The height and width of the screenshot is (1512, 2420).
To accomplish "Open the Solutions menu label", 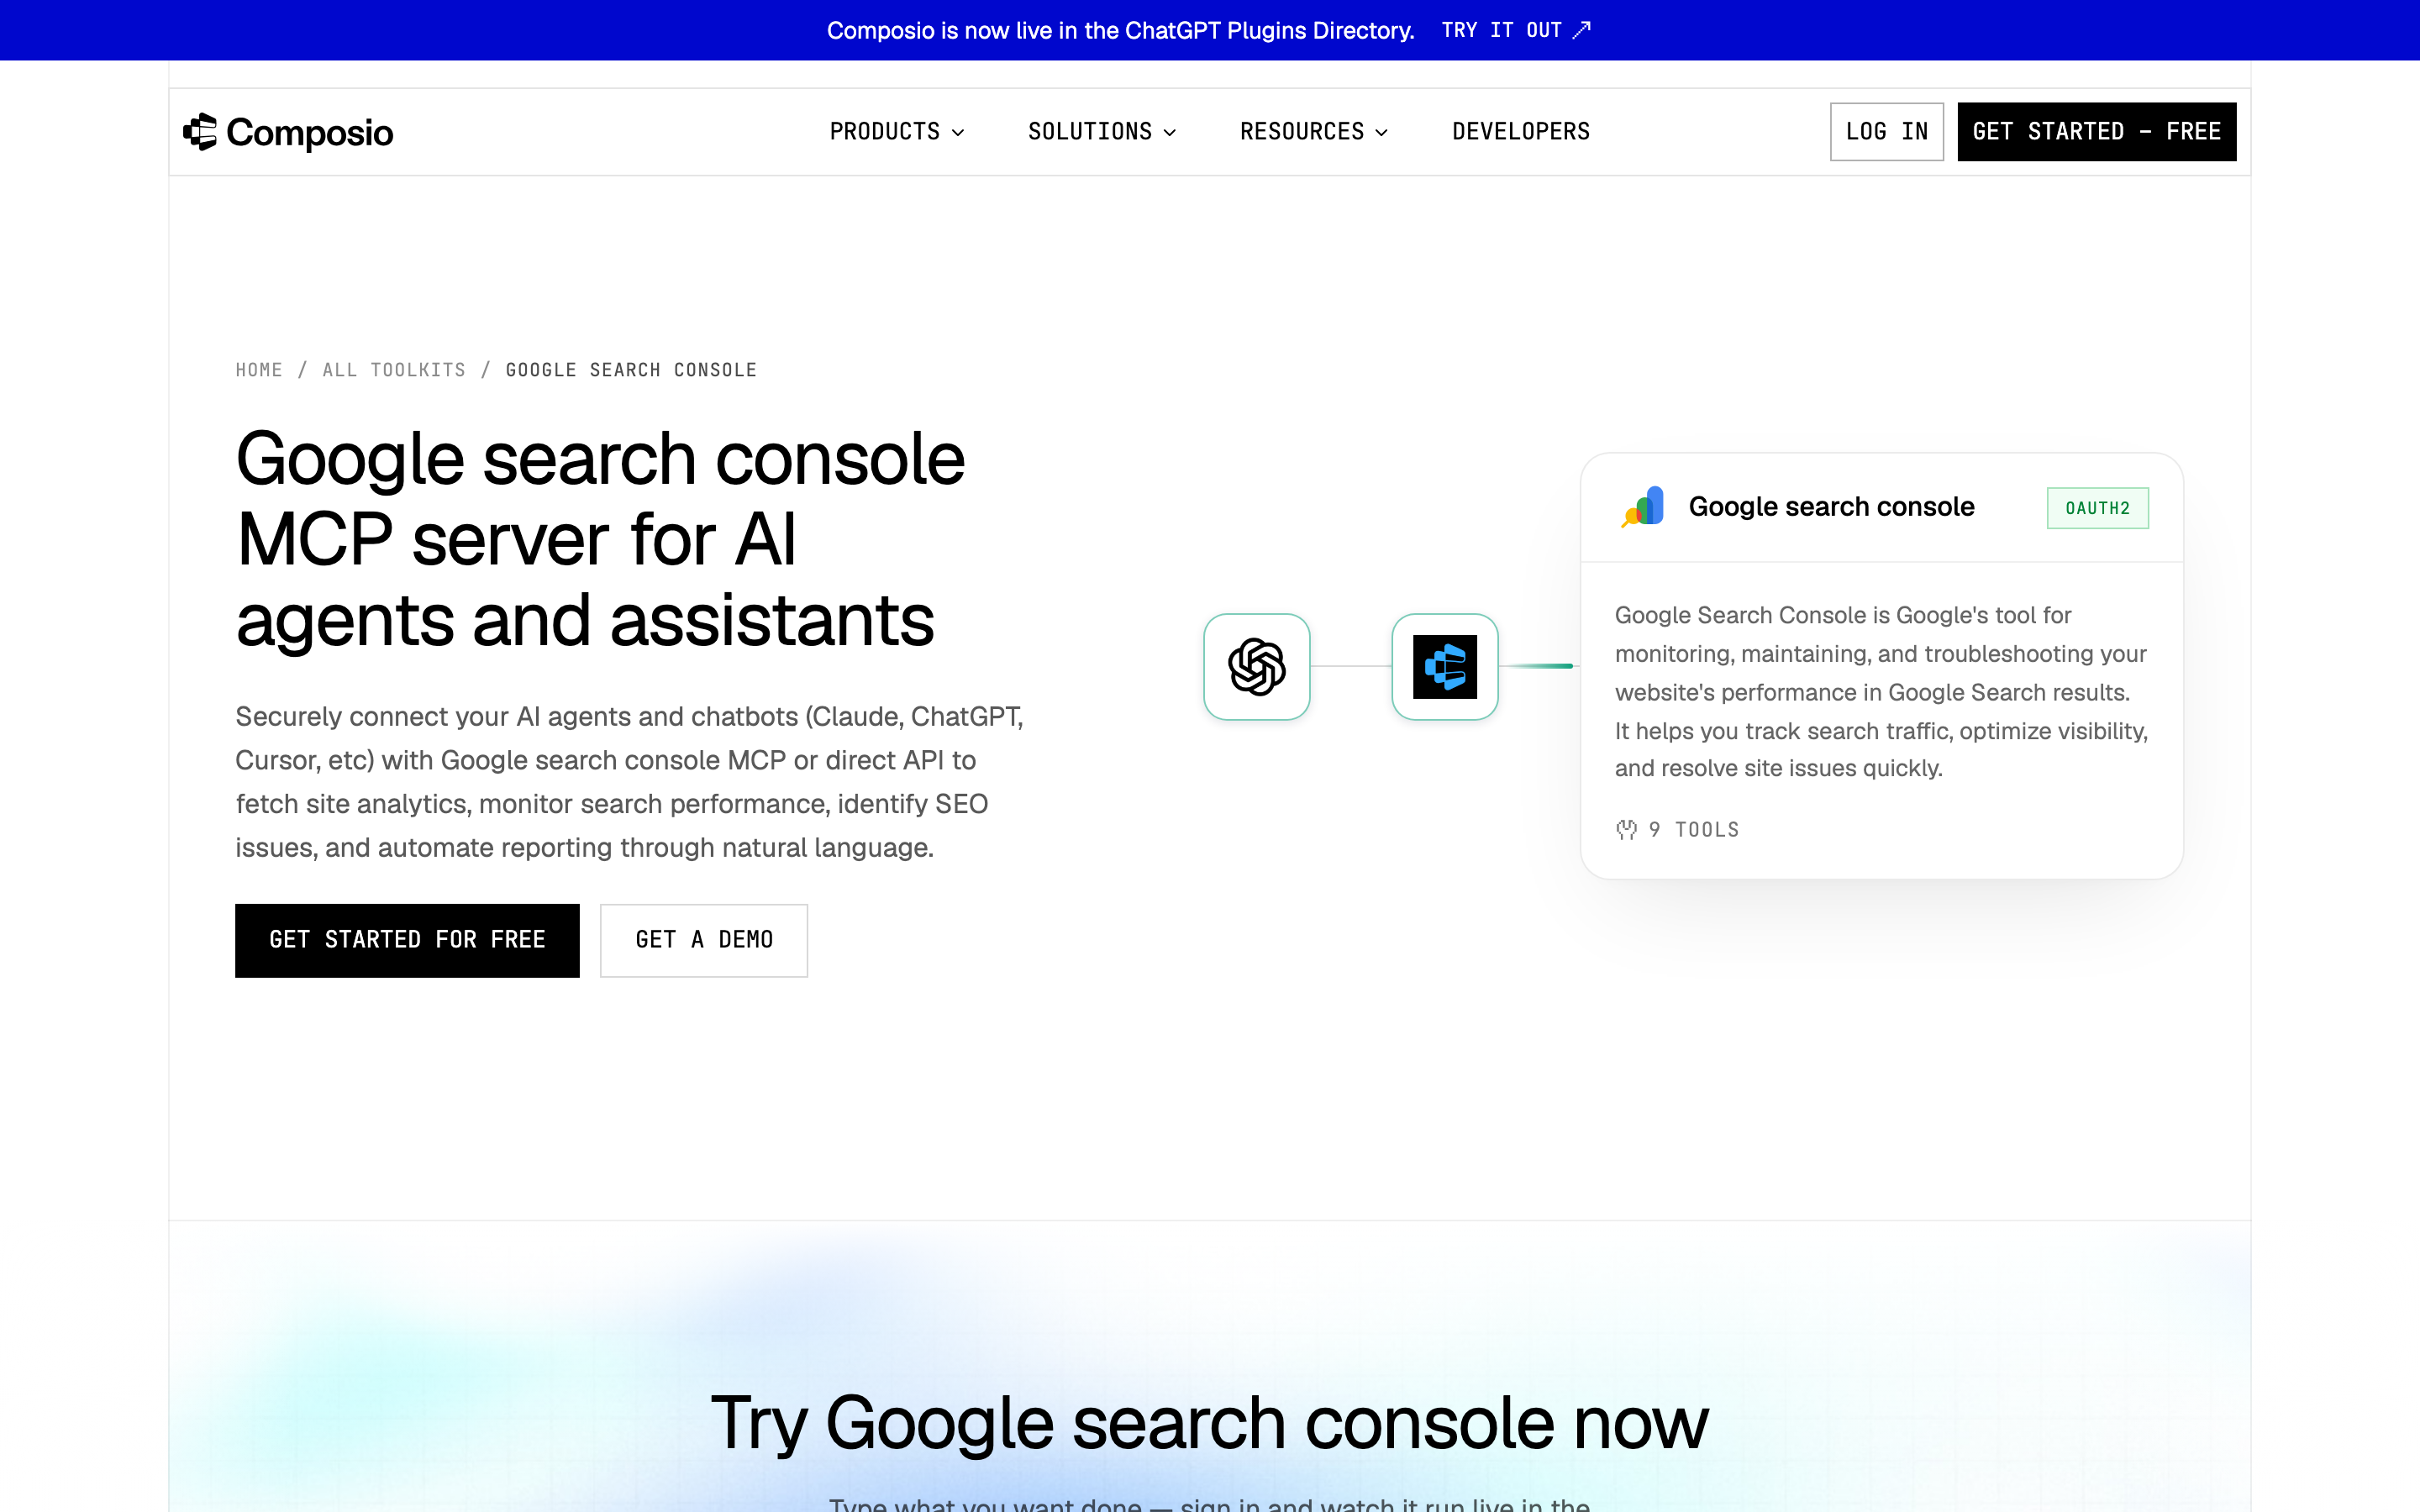I will (x=1090, y=132).
